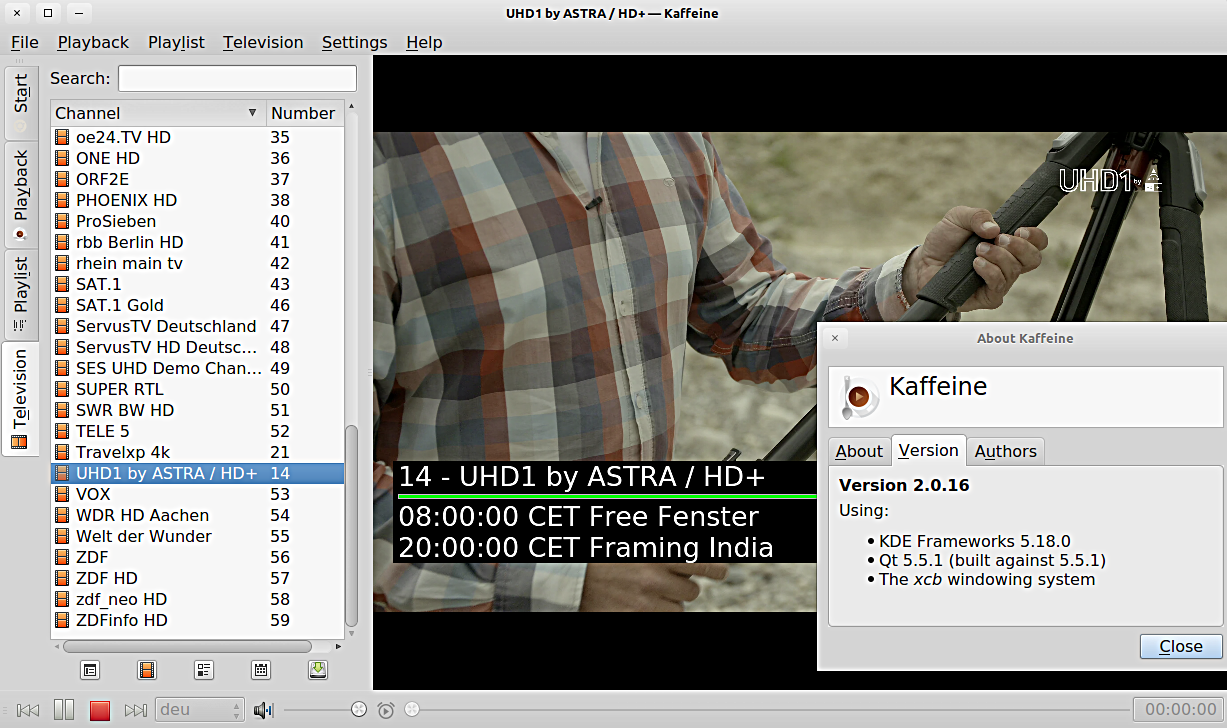Image resolution: width=1227 pixels, height=728 pixels.
Task: Switch to the Start side tab
Action: (x=20, y=103)
